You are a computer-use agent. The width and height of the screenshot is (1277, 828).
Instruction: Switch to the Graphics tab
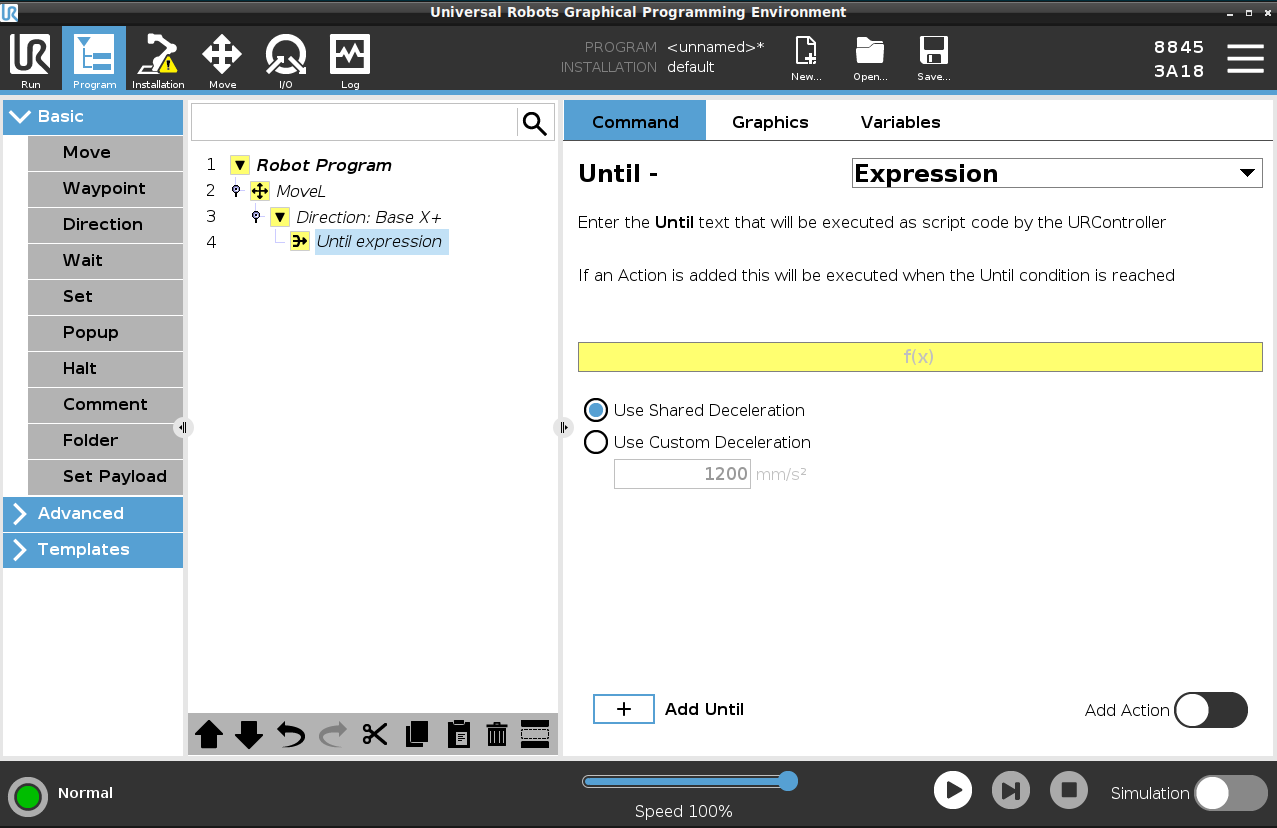click(x=770, y=122)
